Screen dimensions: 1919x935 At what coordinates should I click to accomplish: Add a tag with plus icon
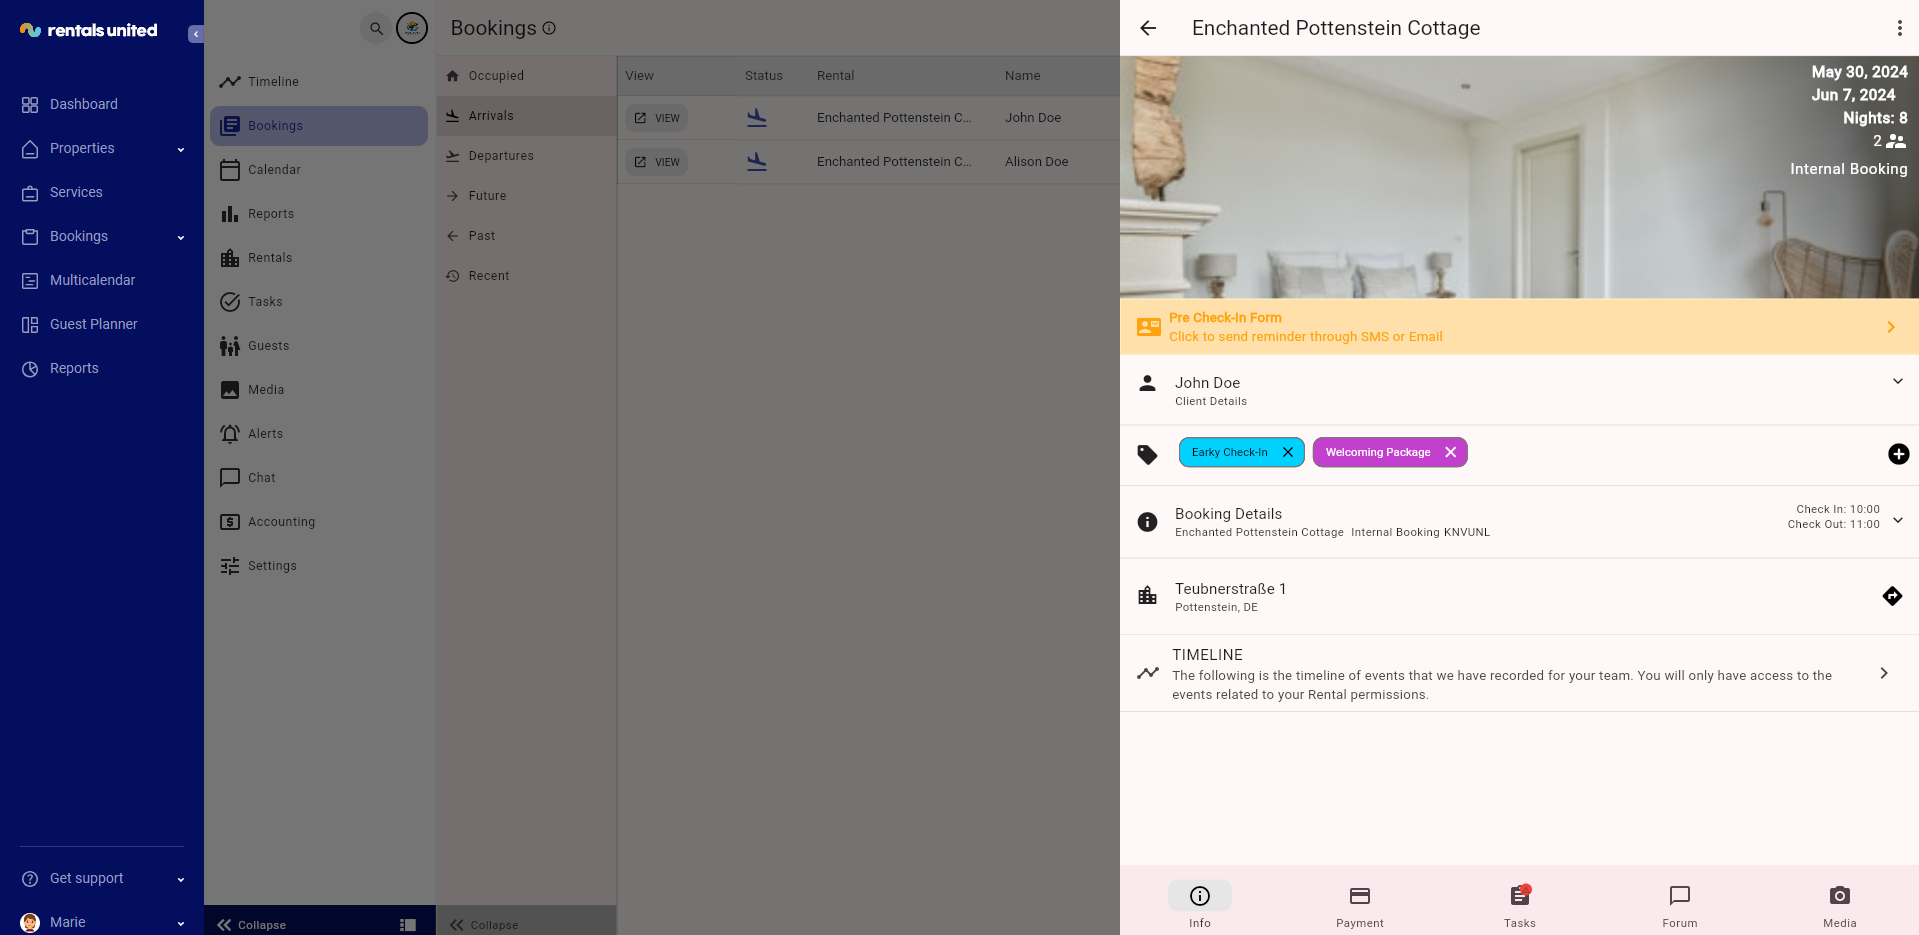coord(1898,454)
